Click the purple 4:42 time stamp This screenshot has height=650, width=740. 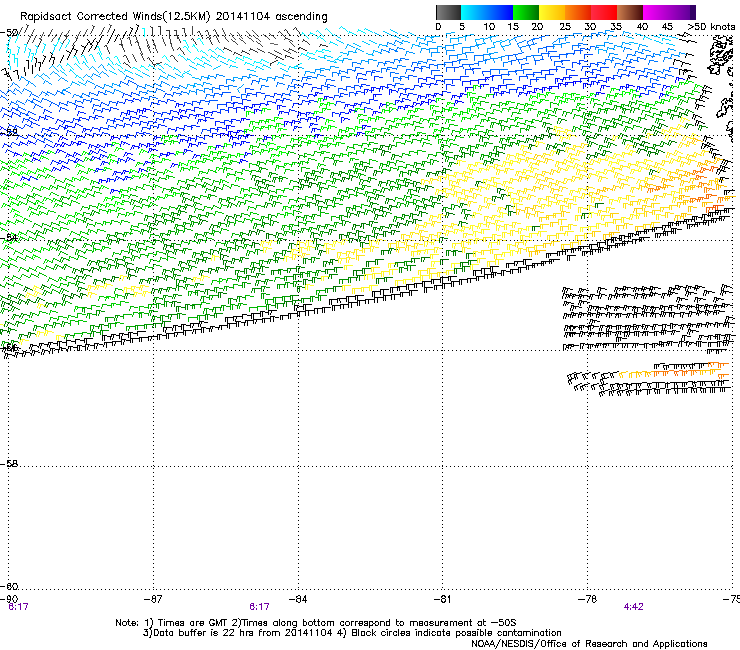(x=633, y=607)
